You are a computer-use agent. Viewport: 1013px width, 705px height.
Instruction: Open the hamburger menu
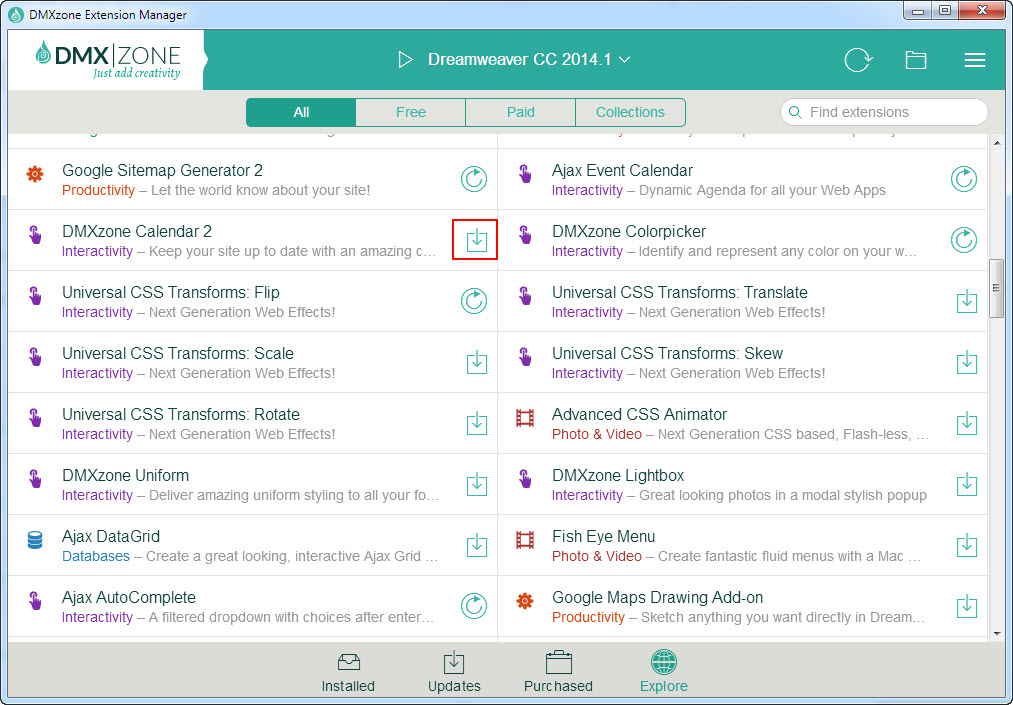click(x=974, y=60)
